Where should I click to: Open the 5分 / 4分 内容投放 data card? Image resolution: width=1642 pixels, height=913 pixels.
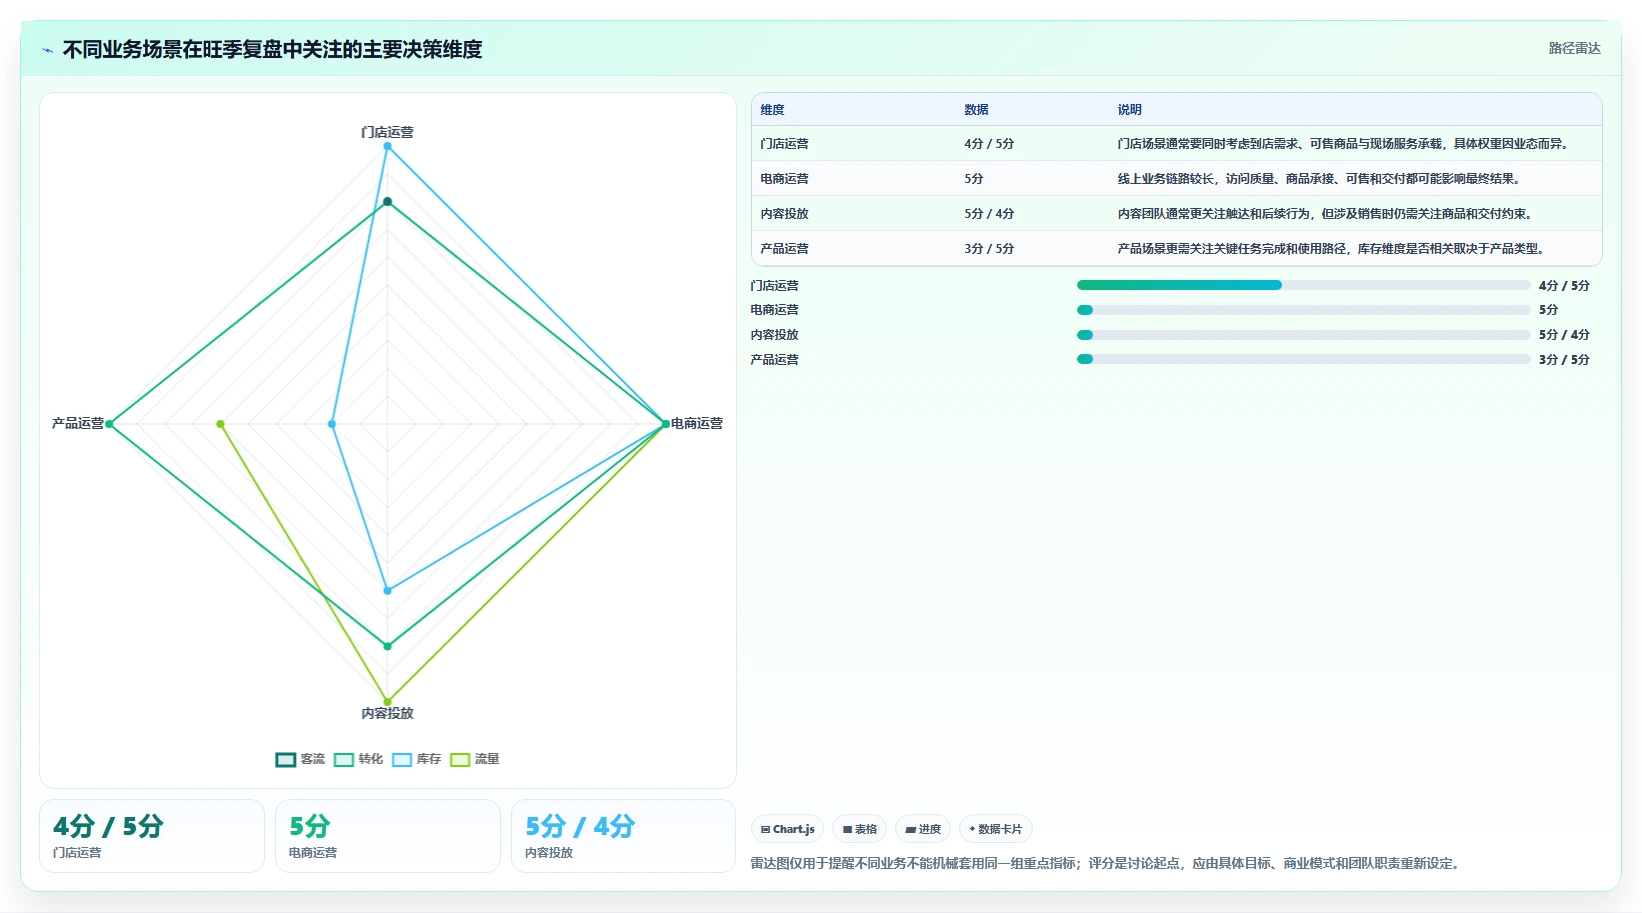624,836
